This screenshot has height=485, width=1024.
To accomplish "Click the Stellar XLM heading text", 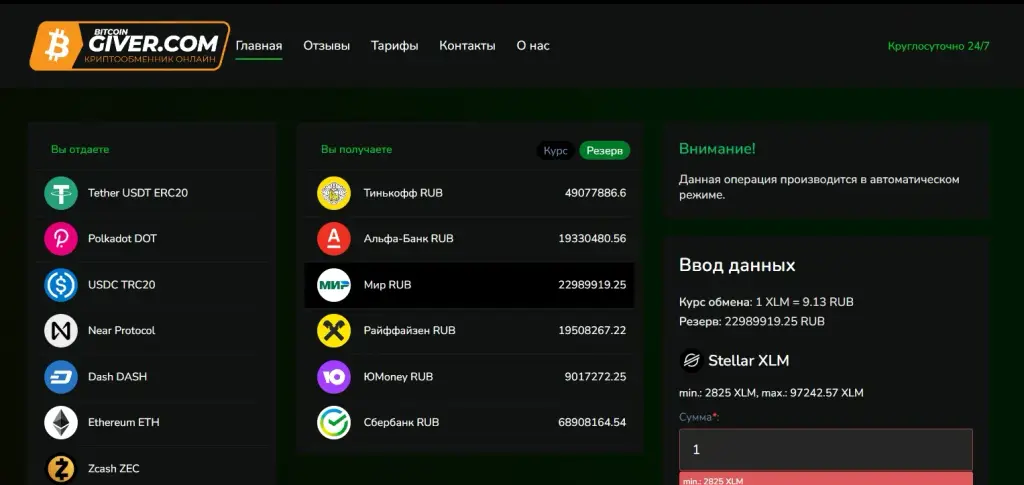I will point(748,360).
